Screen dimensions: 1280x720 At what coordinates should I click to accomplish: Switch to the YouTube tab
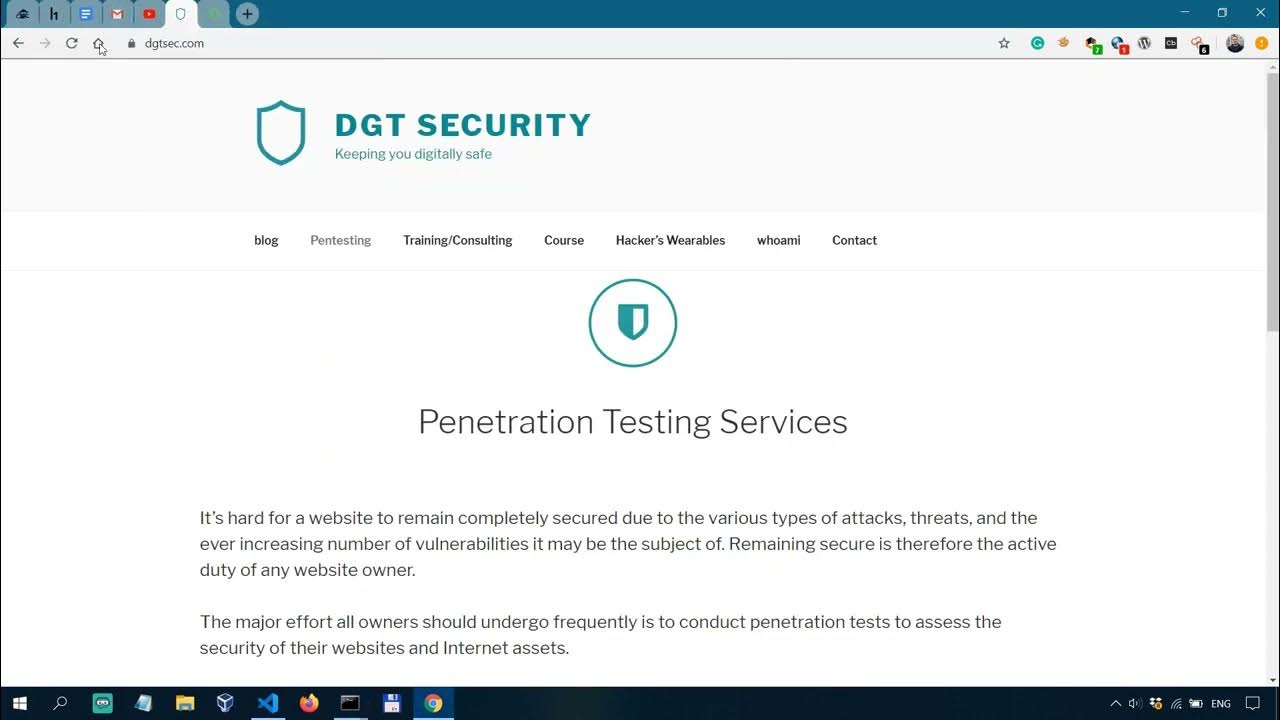149,14
